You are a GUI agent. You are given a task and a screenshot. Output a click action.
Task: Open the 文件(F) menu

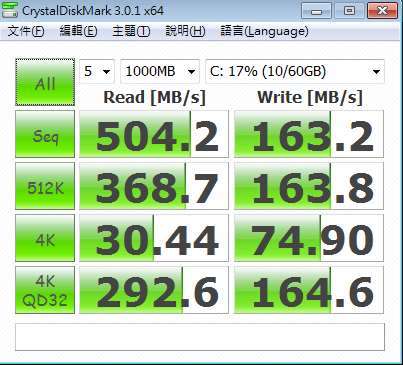26,31
